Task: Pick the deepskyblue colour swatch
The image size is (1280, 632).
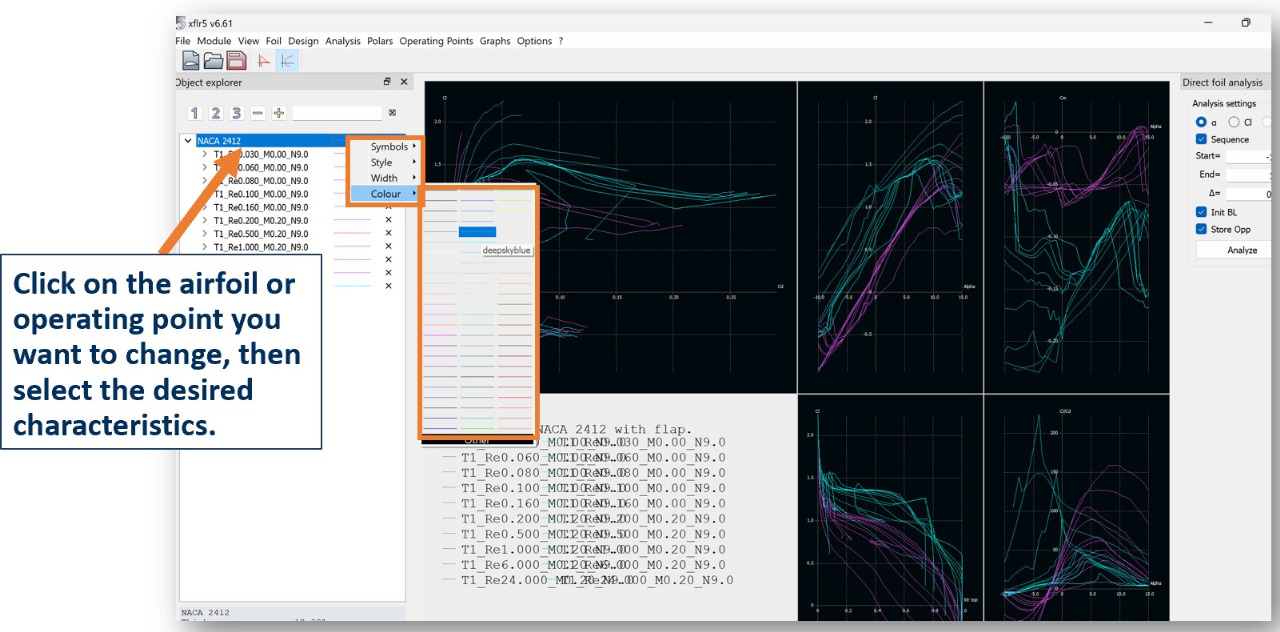Action: coord(477,232)
